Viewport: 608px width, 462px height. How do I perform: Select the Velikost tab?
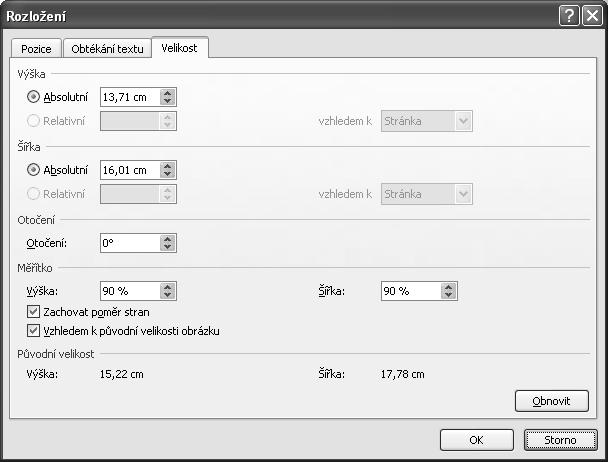pos(180,48)
